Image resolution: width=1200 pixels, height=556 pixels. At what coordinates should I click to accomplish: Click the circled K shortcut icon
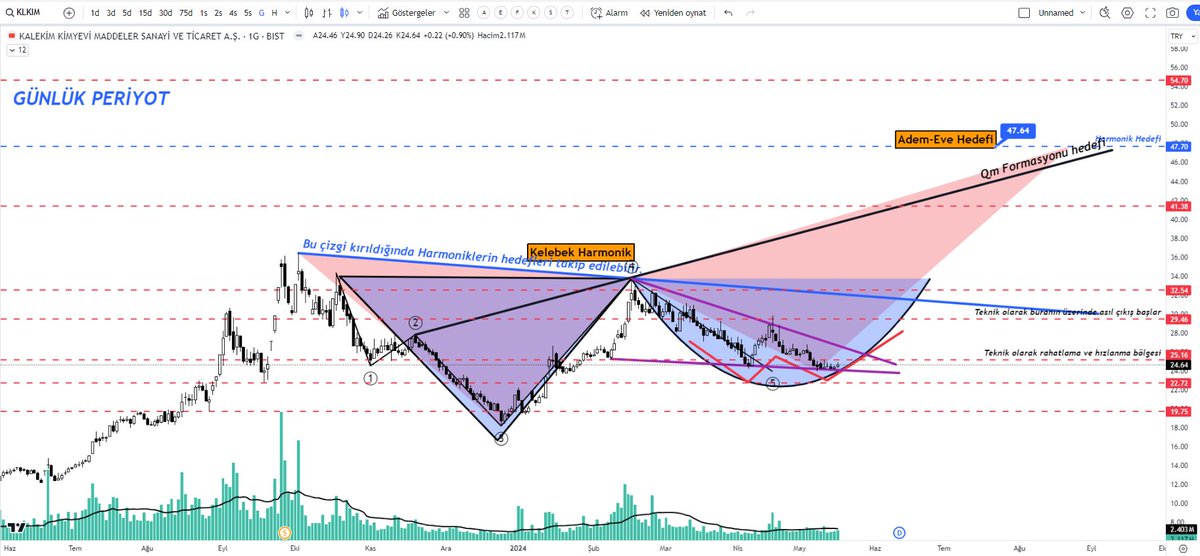point(535,13)
